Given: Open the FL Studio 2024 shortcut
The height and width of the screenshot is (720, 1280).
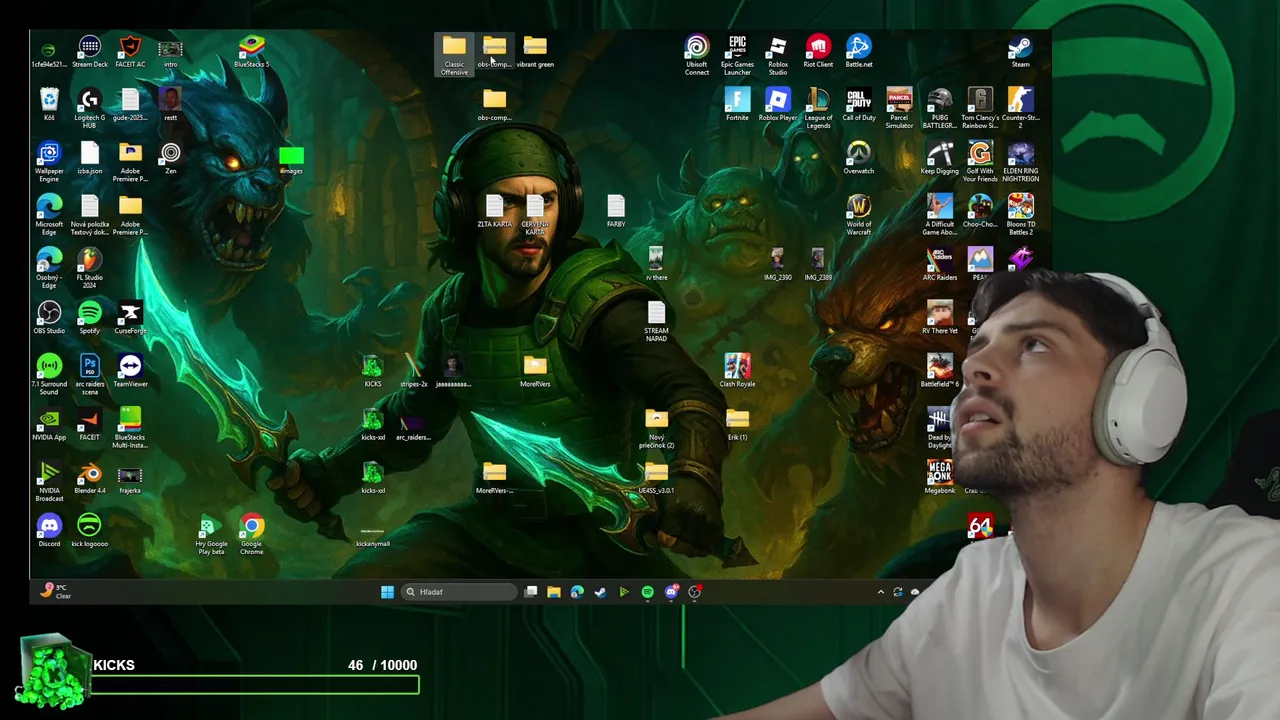Looking at the screenshot, I should [x=90, y=268].
